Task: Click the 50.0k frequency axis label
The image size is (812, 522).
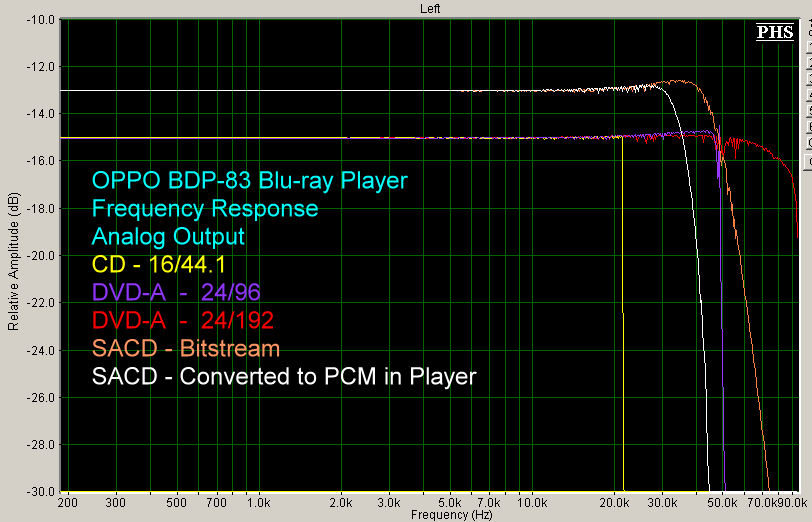Action: (x=722, y=503)
